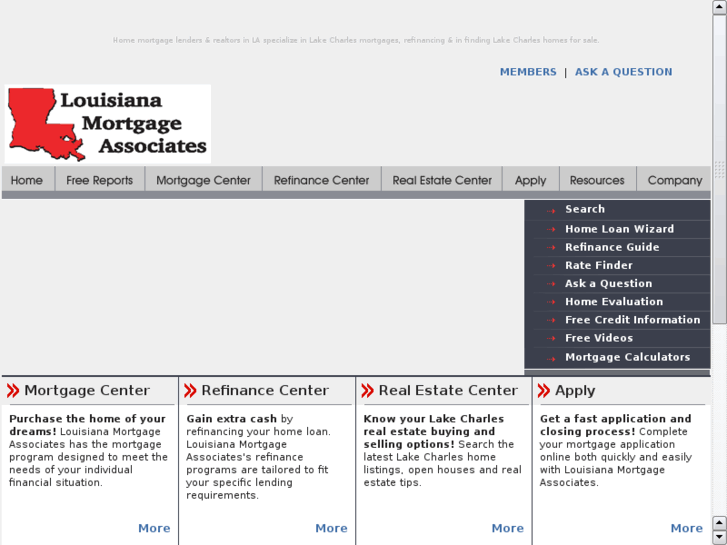Click red arrow icon beside Home Evaluation
Screen dimensions: 727x545
click(x=551, y=302)
